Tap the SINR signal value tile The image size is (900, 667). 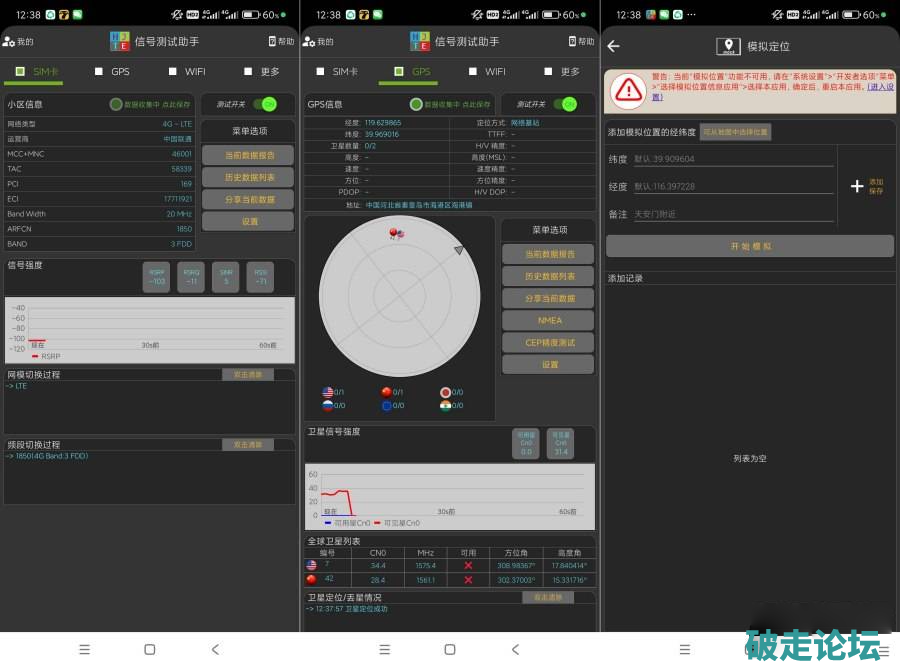tap(225, 277)
